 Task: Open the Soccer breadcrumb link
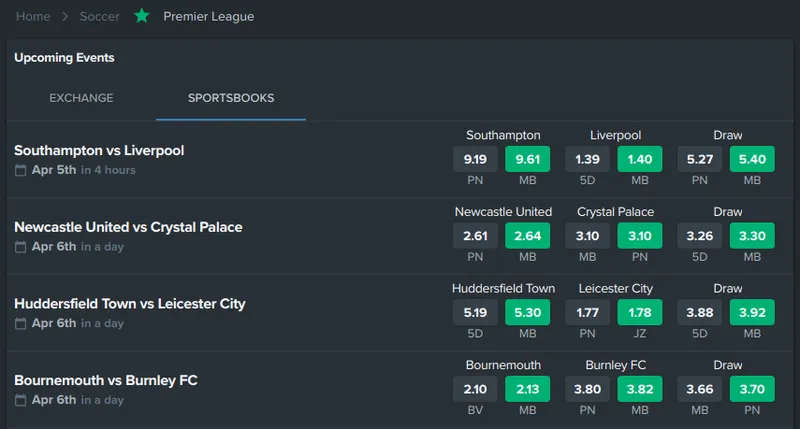click(x=99, y=16)
